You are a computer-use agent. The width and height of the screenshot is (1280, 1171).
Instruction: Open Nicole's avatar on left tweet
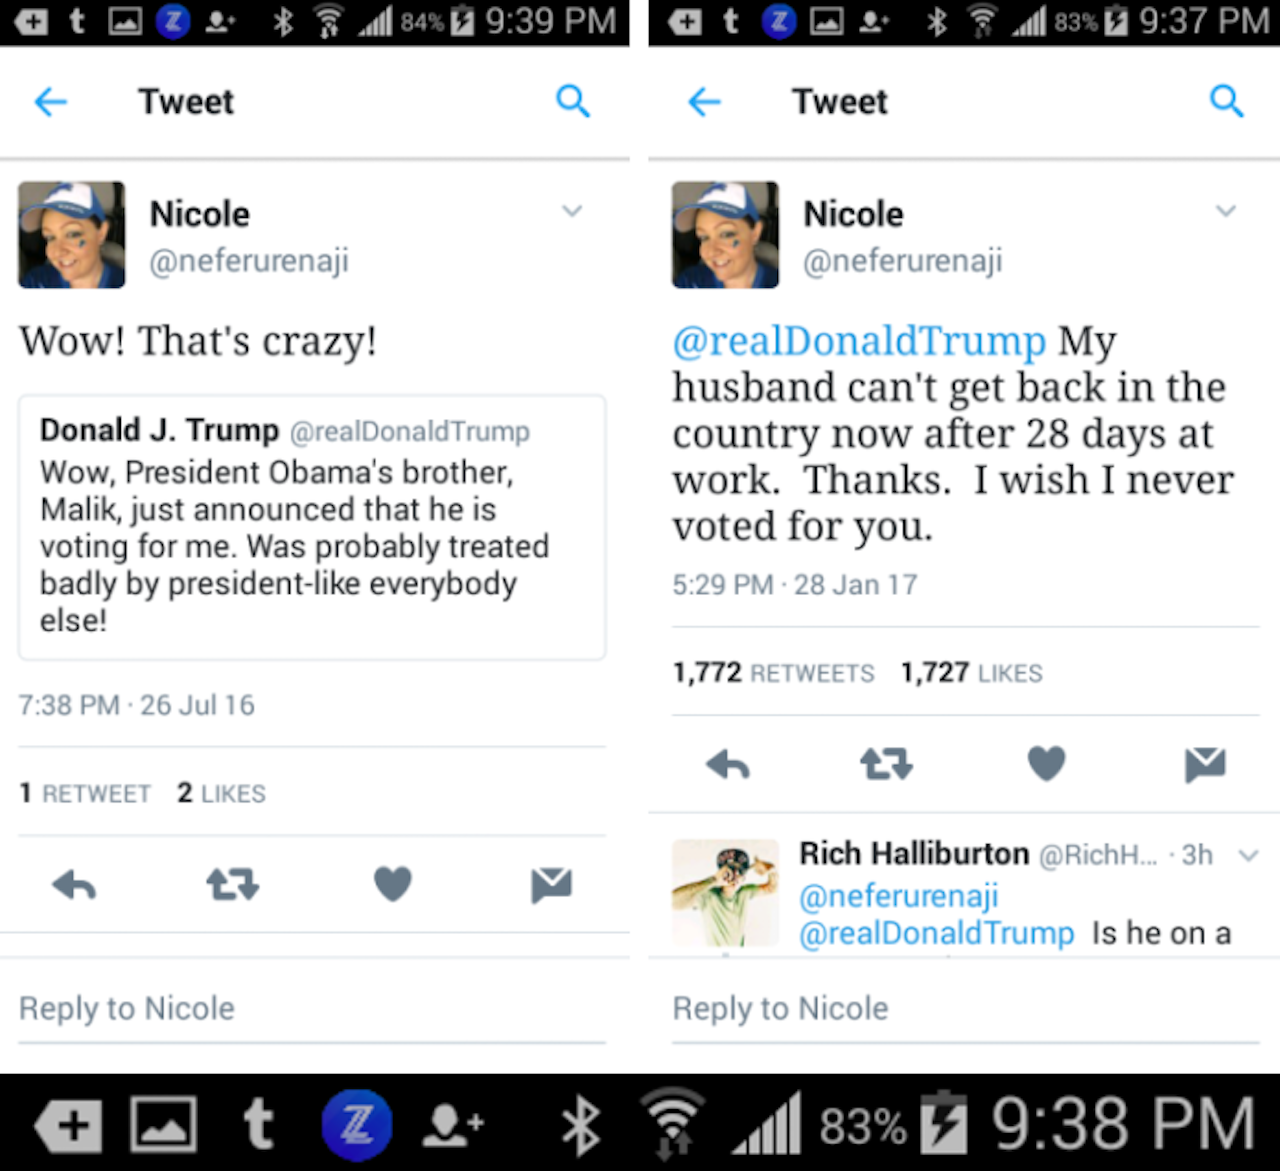[x=72, y=235]
